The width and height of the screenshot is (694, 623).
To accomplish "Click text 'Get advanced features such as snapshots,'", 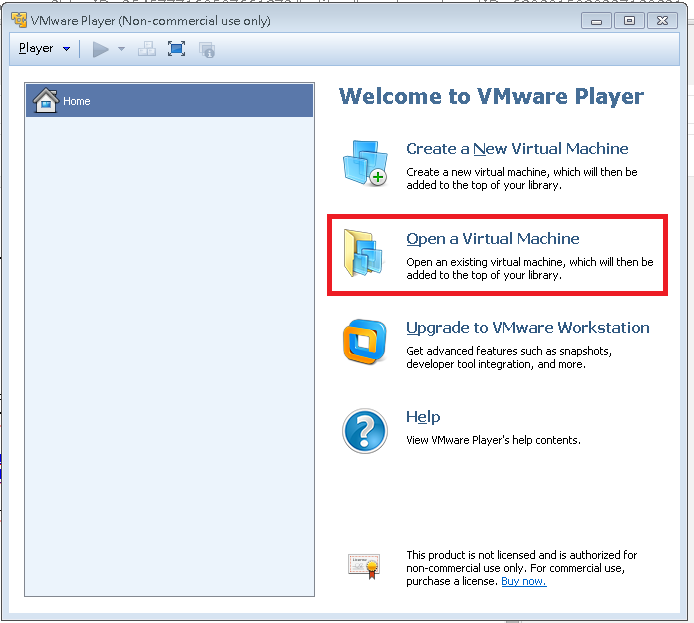I will [509, 351].
